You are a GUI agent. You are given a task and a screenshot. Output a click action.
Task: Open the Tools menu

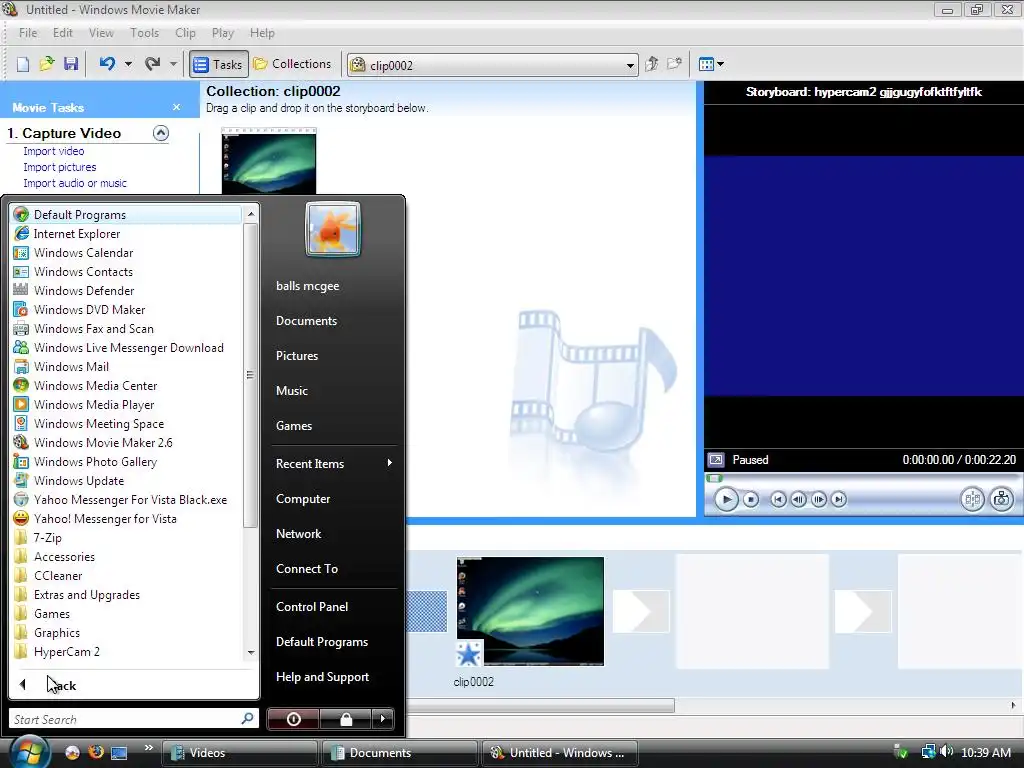pos(144,33)
